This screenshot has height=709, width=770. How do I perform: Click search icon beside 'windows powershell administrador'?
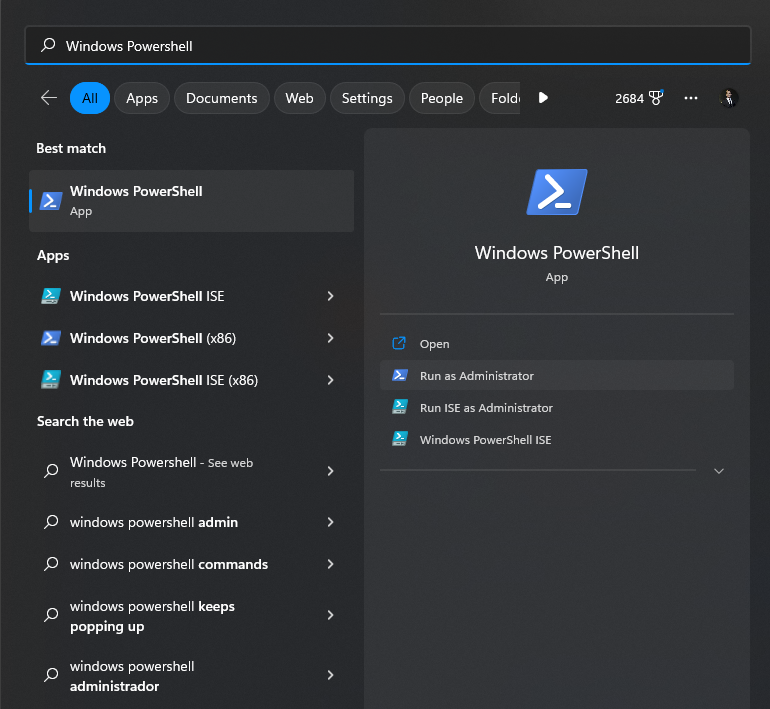point(51,675)
